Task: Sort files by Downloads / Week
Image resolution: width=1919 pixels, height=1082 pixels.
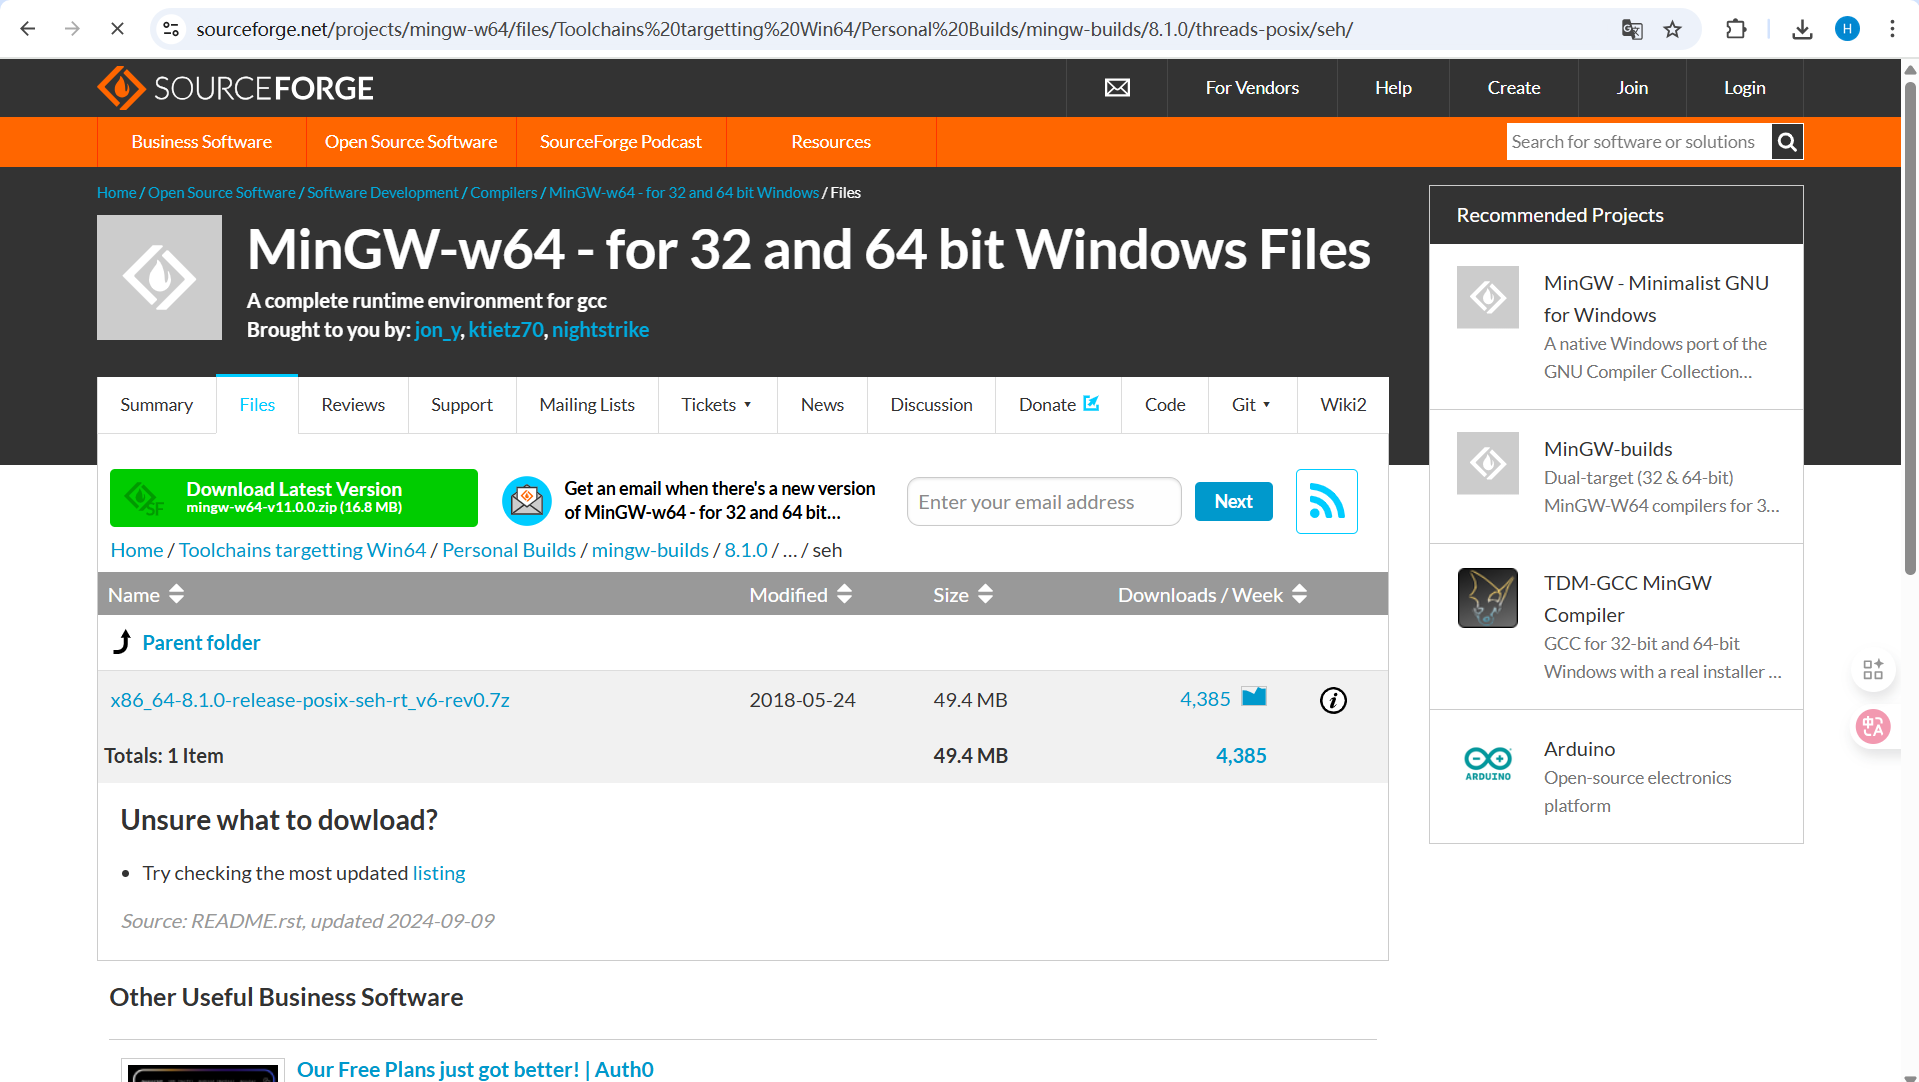Action: pos(1212,594)
